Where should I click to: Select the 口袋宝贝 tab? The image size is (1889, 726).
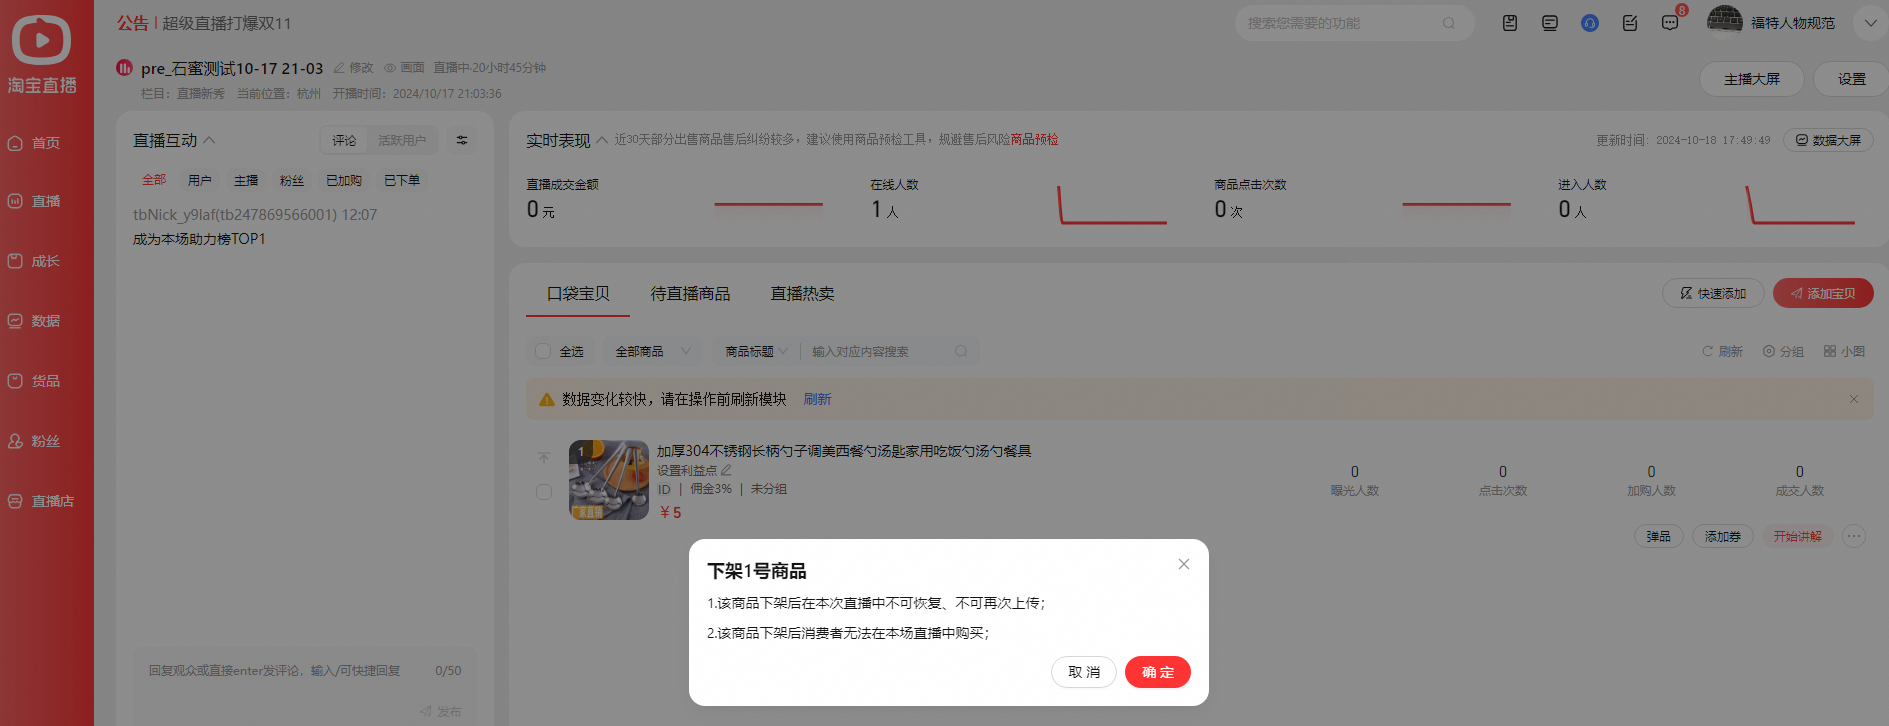(578, 293)
